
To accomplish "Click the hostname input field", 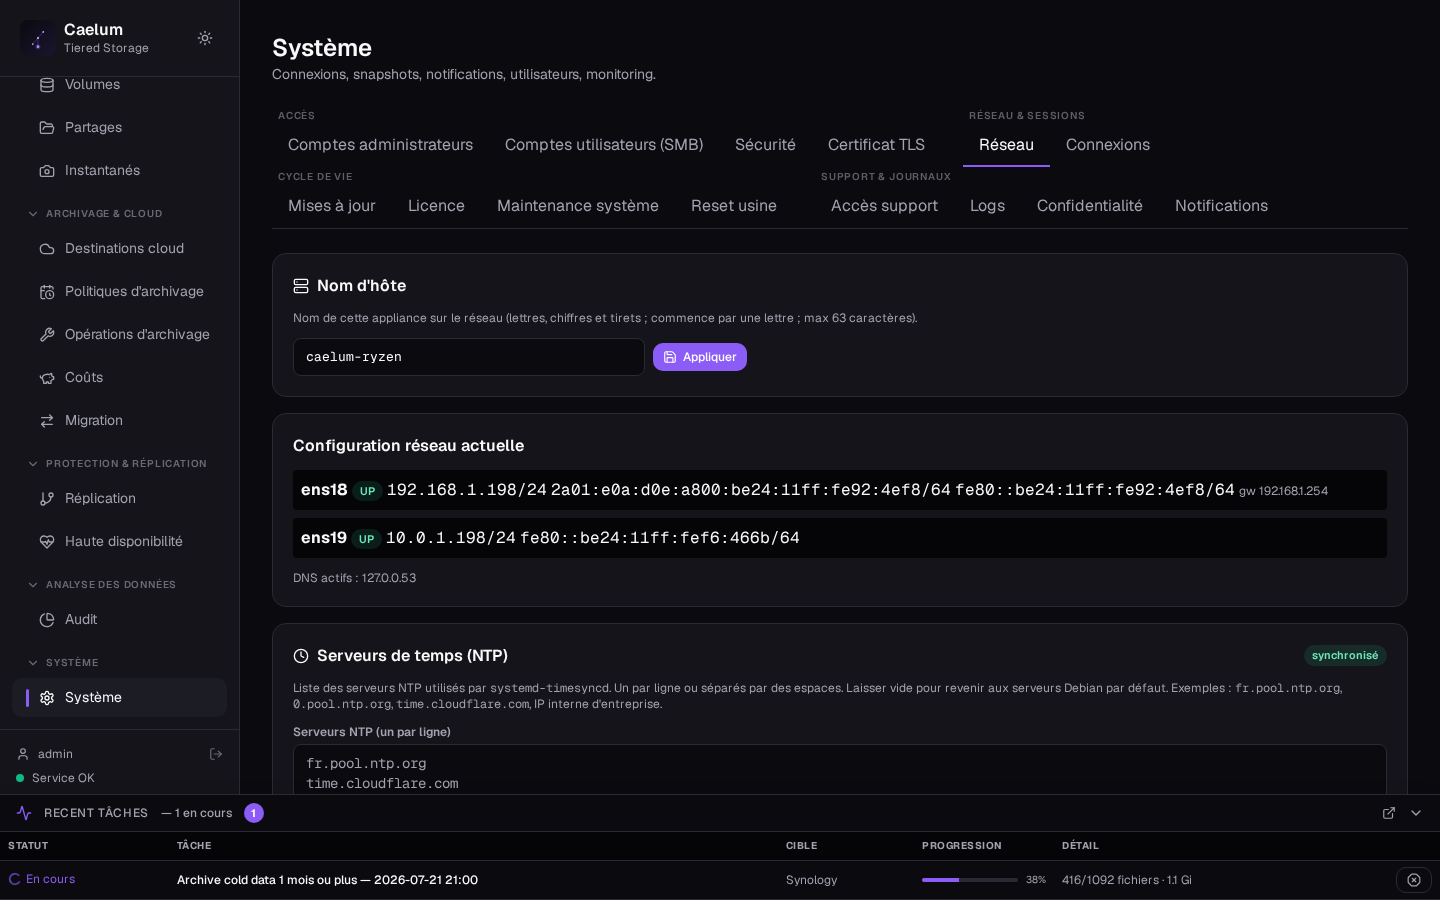I will coord(469,357).
